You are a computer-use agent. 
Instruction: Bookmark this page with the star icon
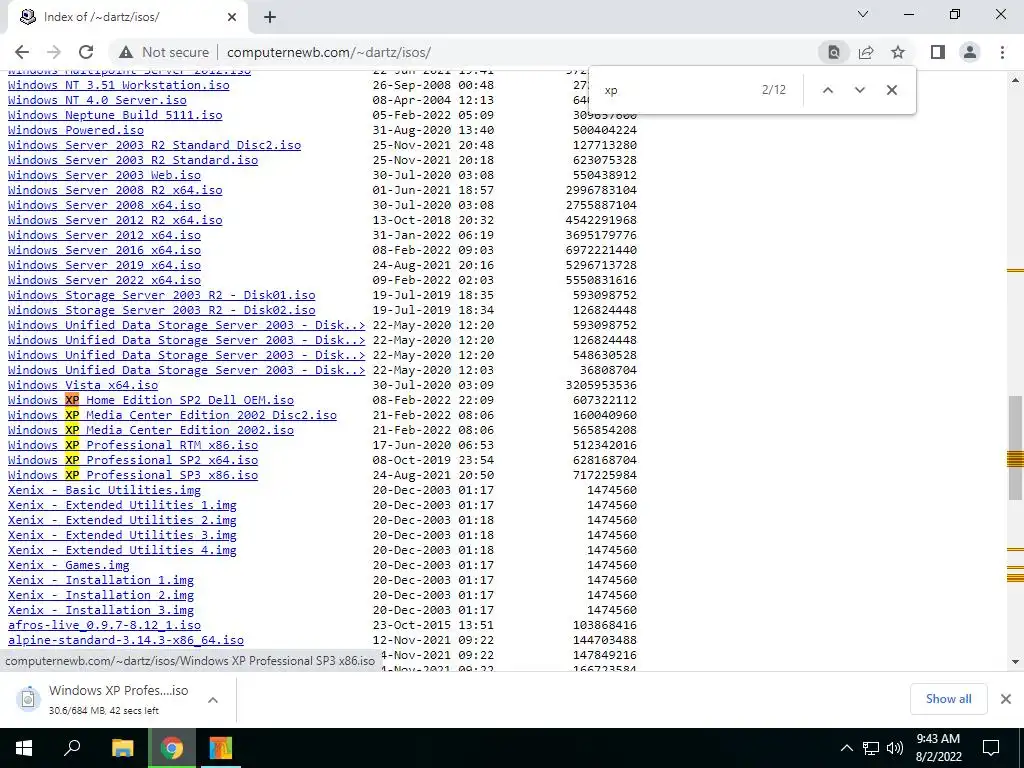(x=898, y=52)
